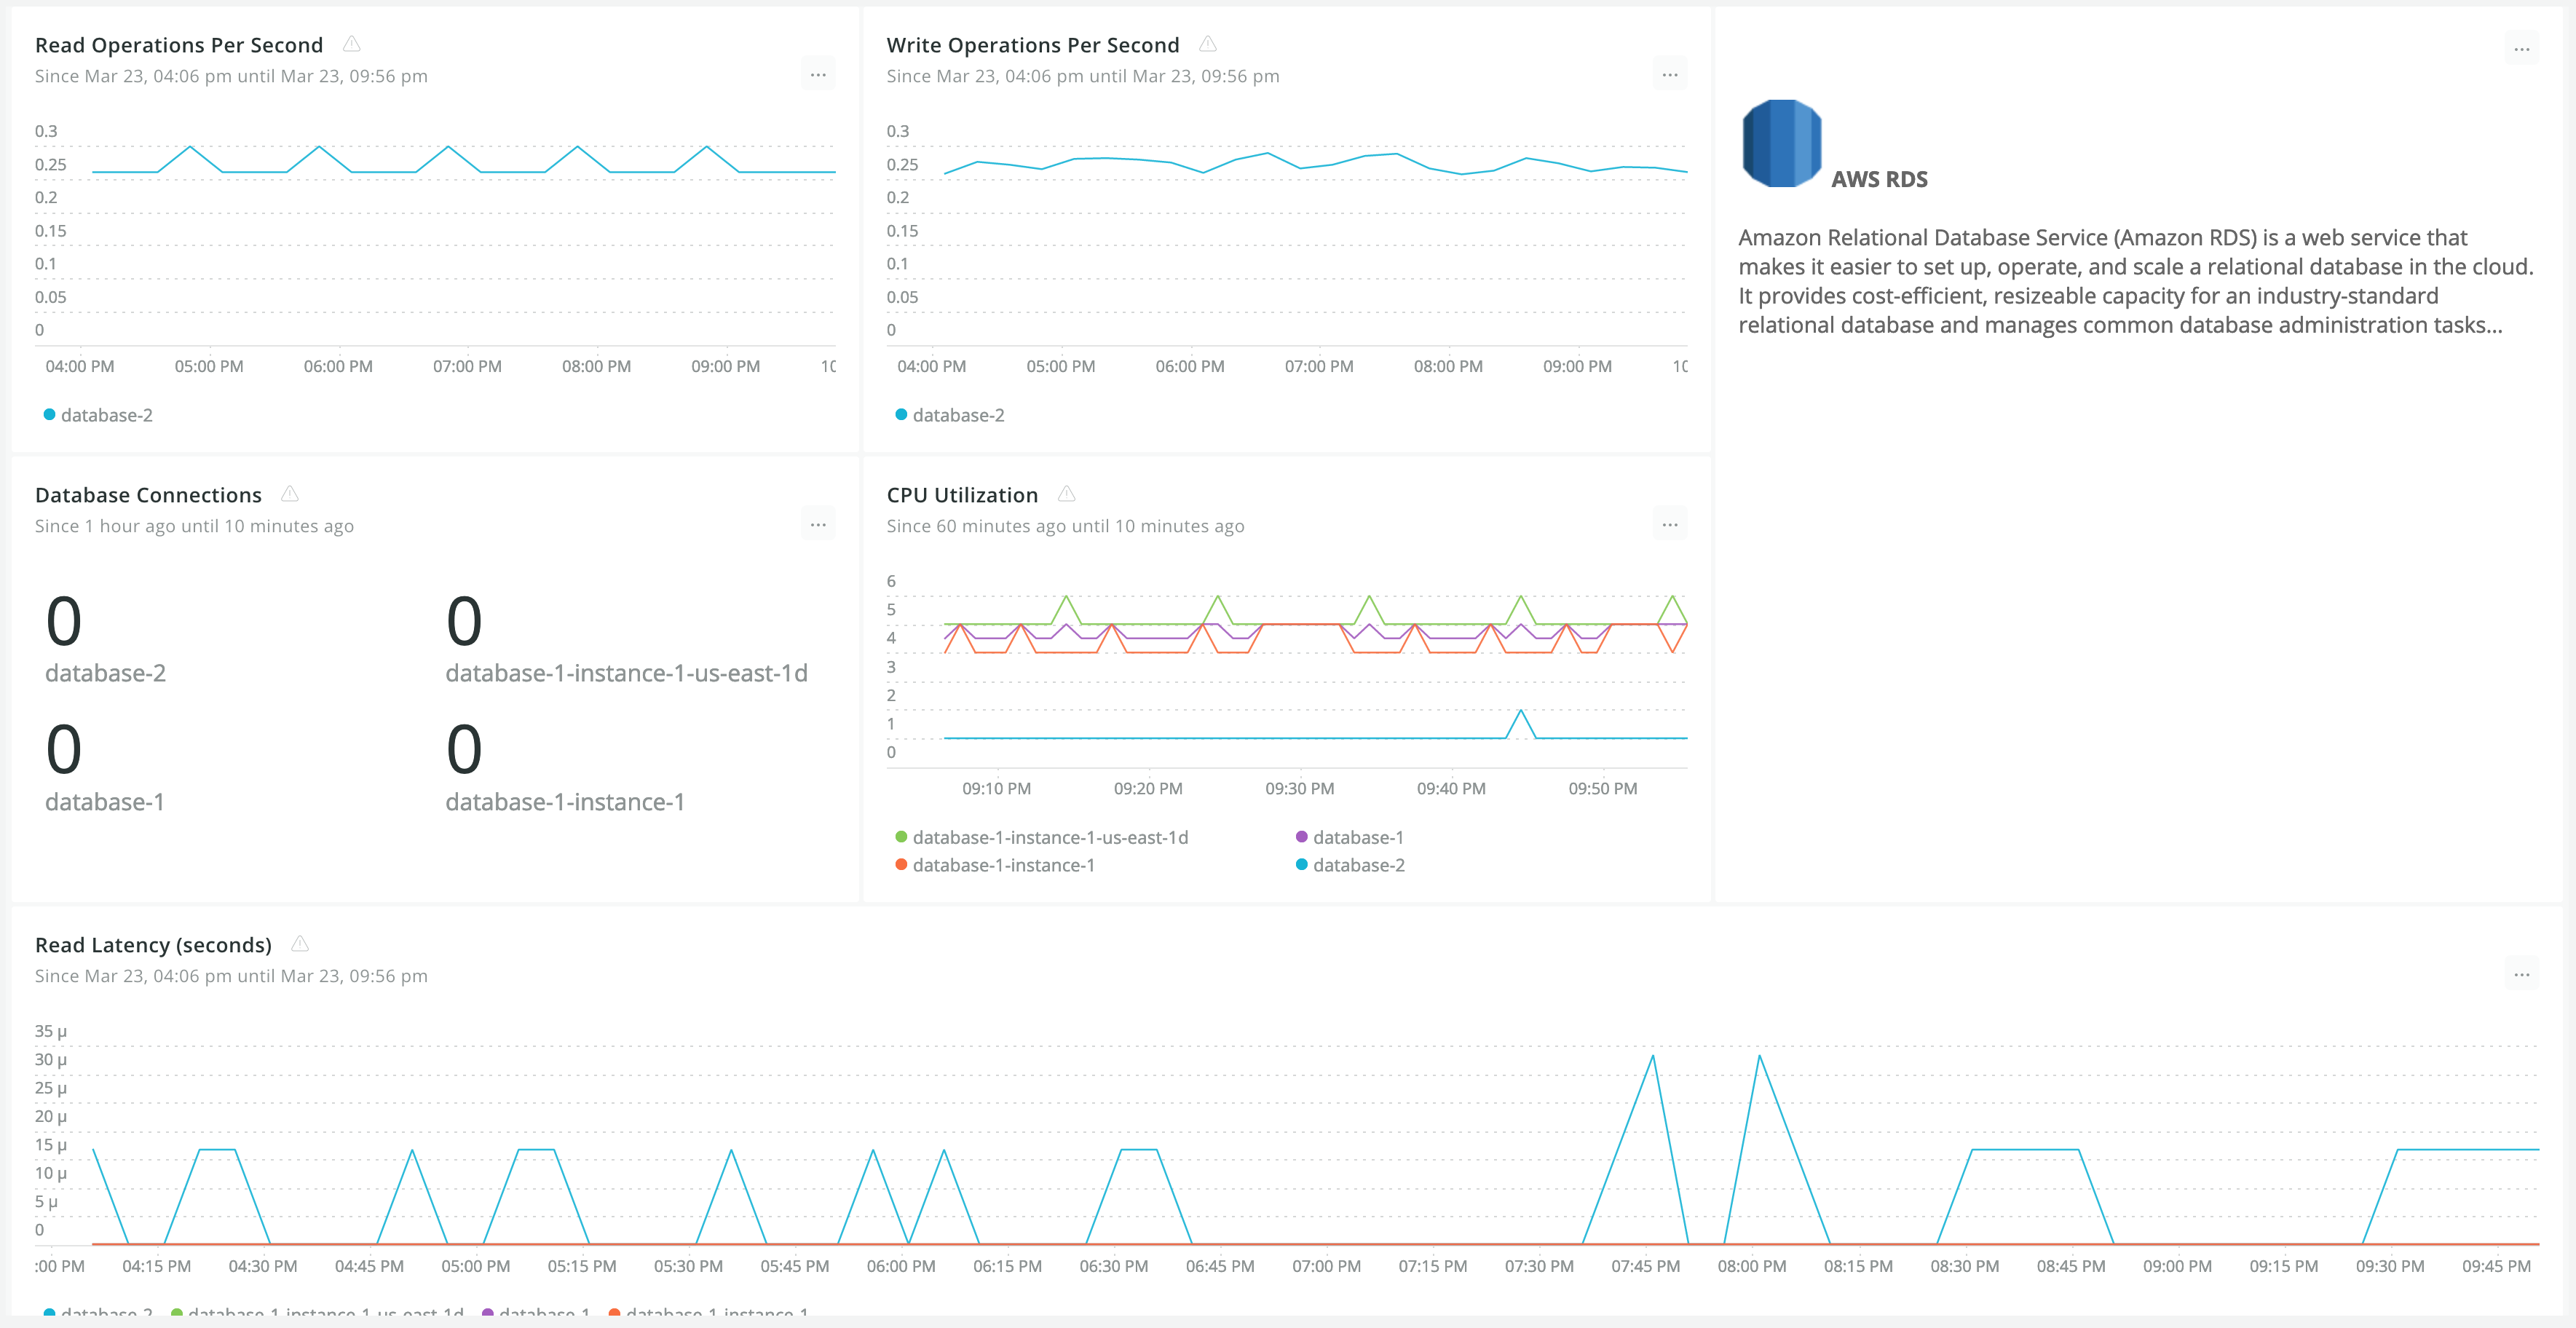Open CPU Utilization widget options menu
Viewport: 2576px width, 1328px height.
click(x=1669, y=525)
